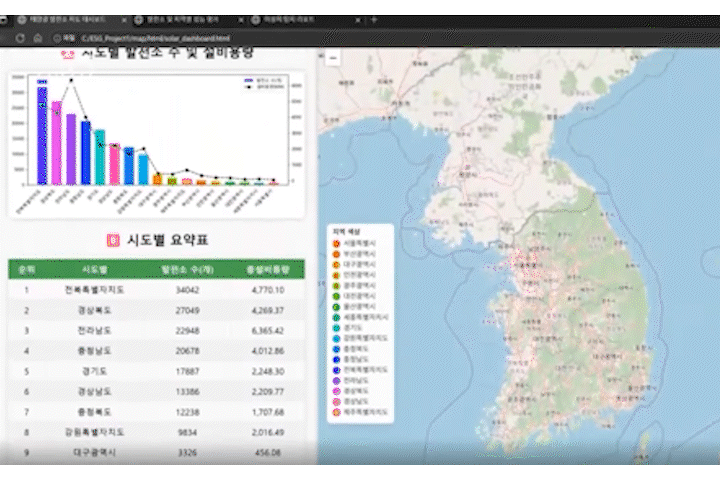Click the capacity cell 6,365.42

click(268, 331)
